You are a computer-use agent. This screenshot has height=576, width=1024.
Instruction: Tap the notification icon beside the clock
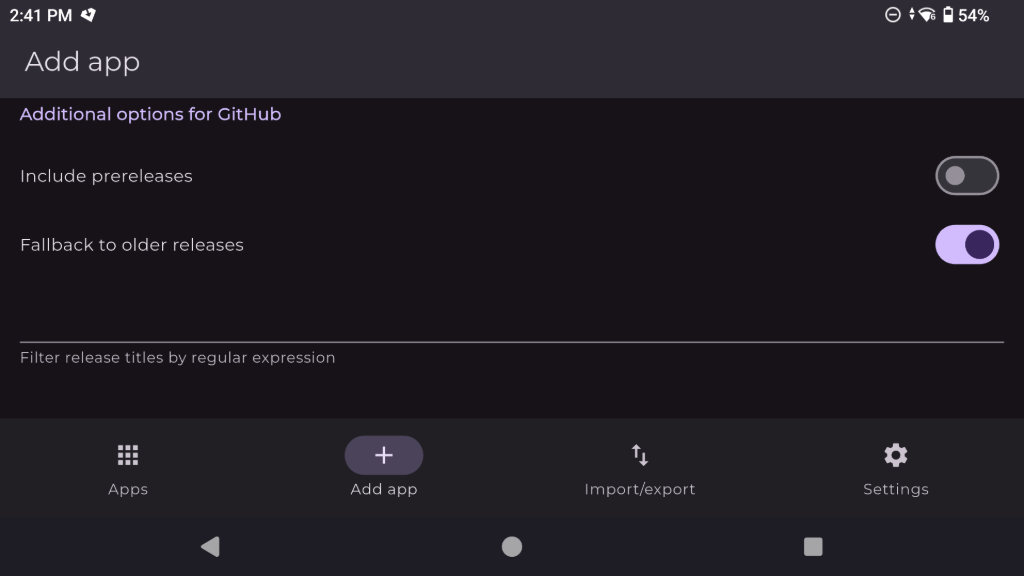pyautogui.click(x=89, y=15)
